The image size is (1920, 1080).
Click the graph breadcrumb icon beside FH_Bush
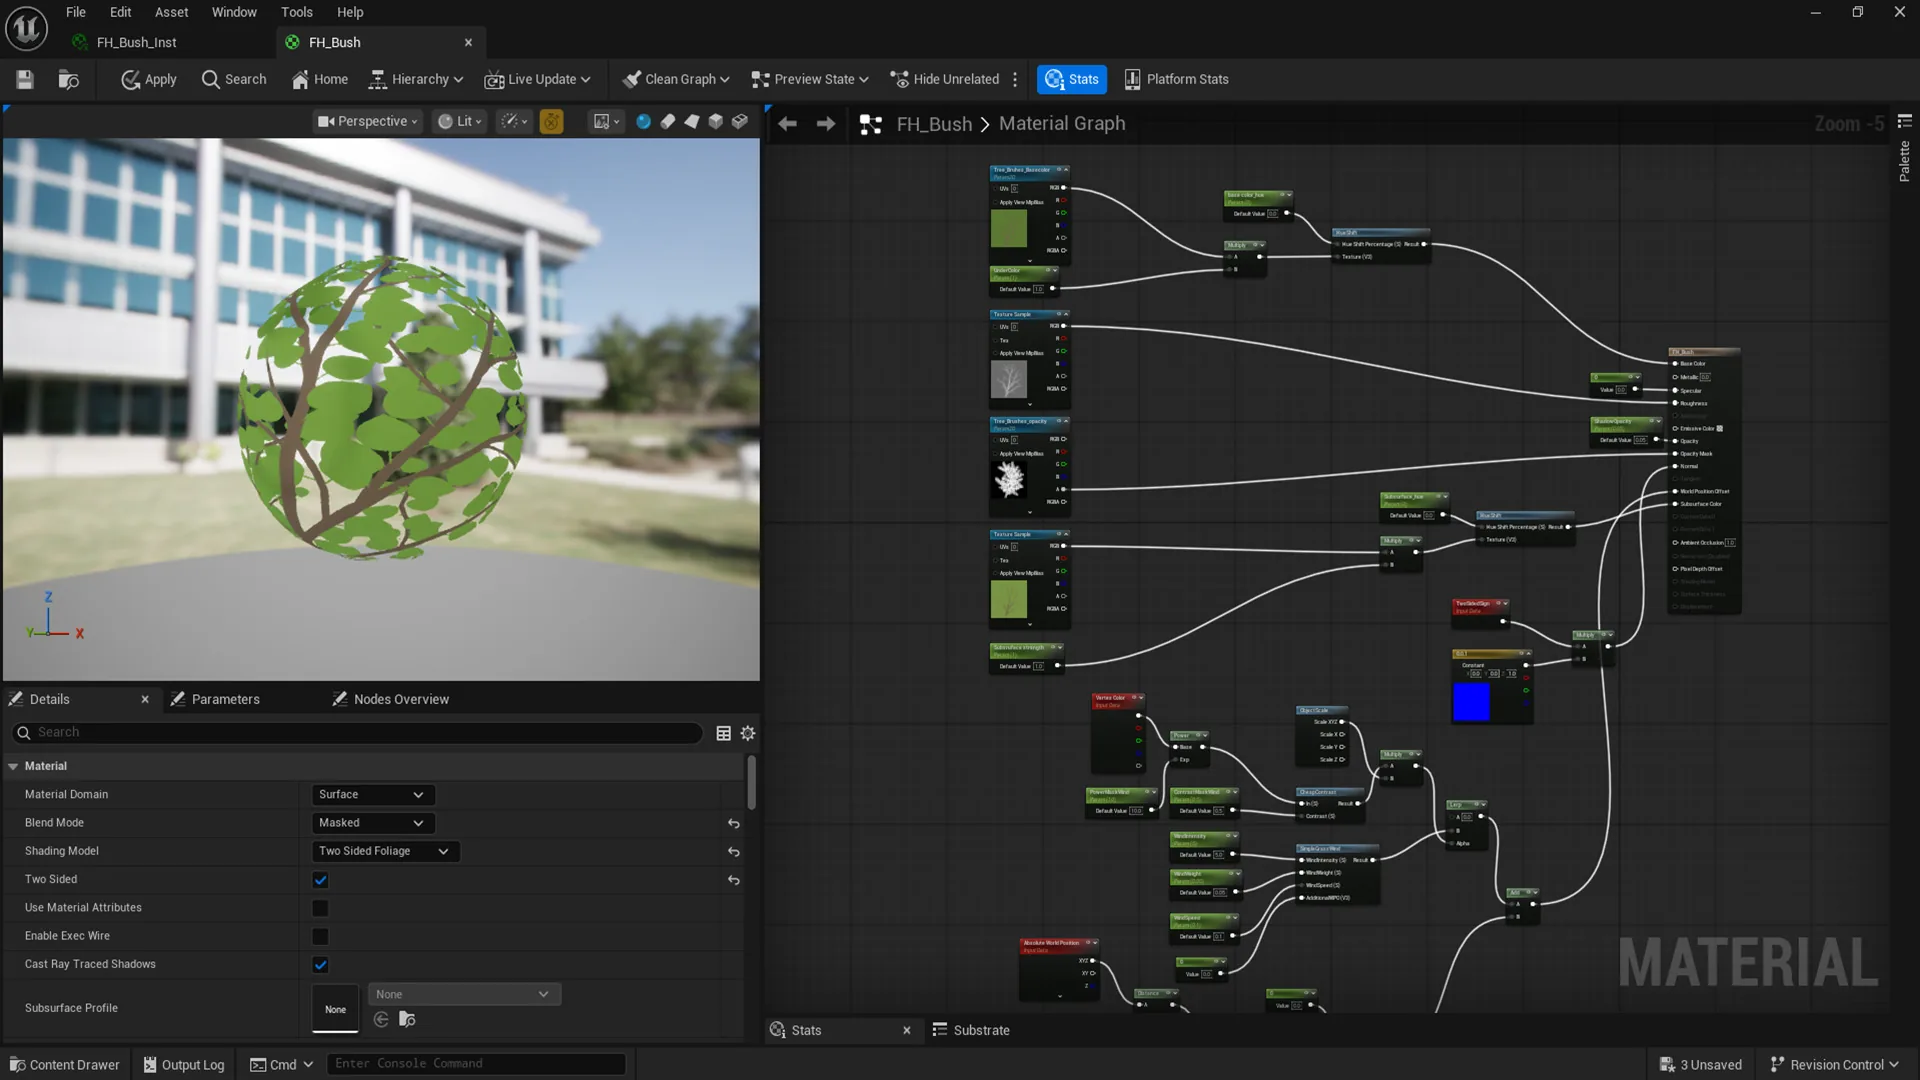[x=871, y=124]
